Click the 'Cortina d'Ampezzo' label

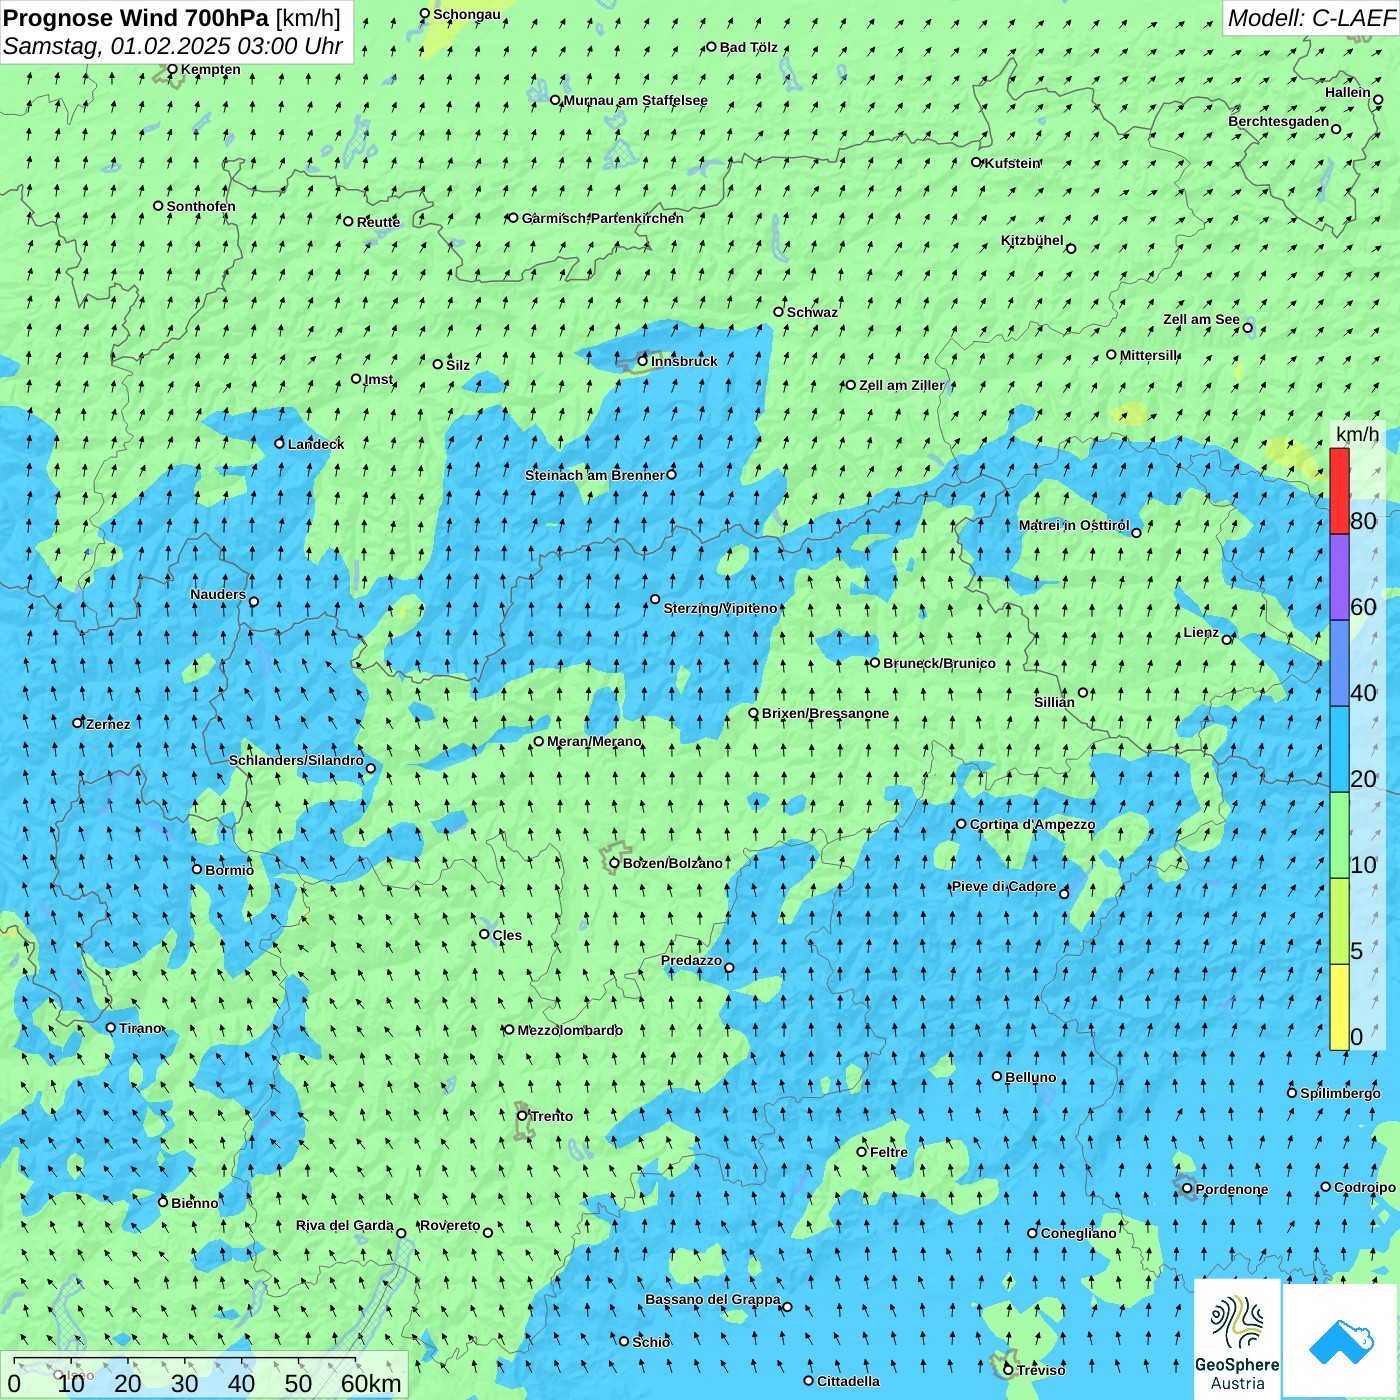point(1032,824)
